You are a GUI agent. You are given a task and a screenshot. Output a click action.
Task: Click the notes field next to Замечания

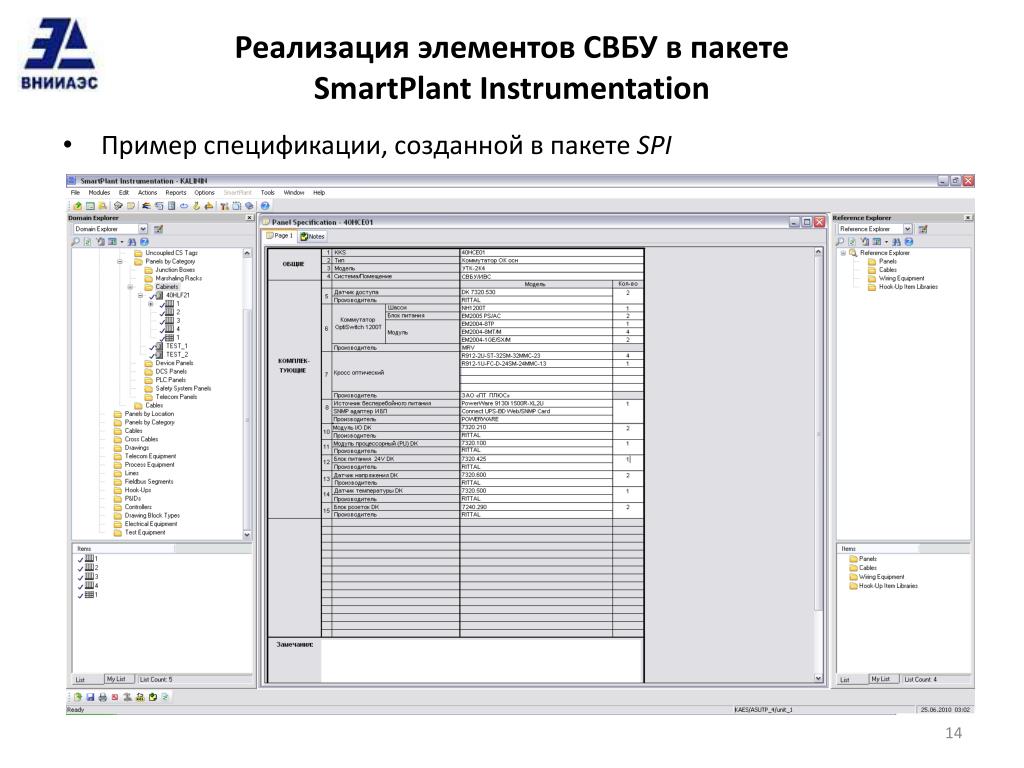[482, 660]
